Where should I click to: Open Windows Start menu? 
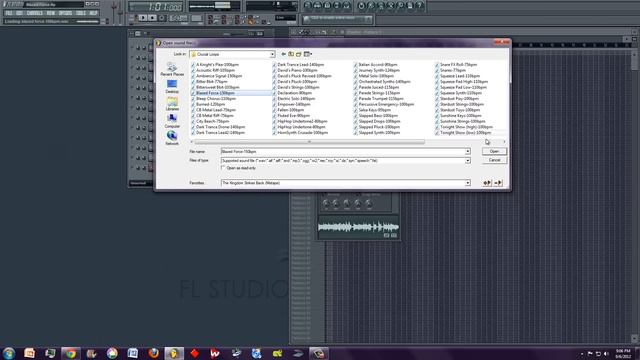9,353
